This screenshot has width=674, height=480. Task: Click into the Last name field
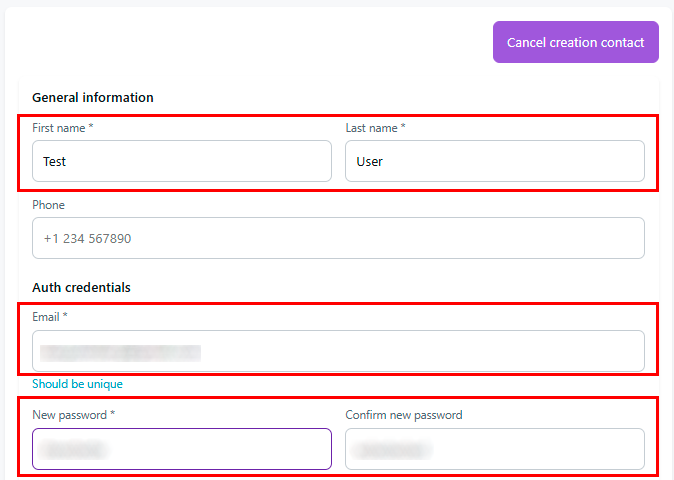(494, 161)
